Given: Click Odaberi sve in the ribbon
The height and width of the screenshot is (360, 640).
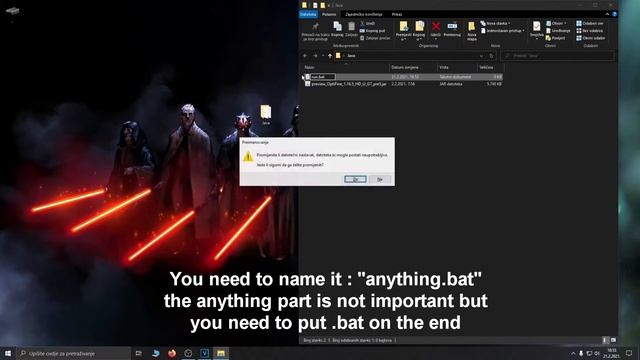Looking at the screenshot, I should coord(590,23).
